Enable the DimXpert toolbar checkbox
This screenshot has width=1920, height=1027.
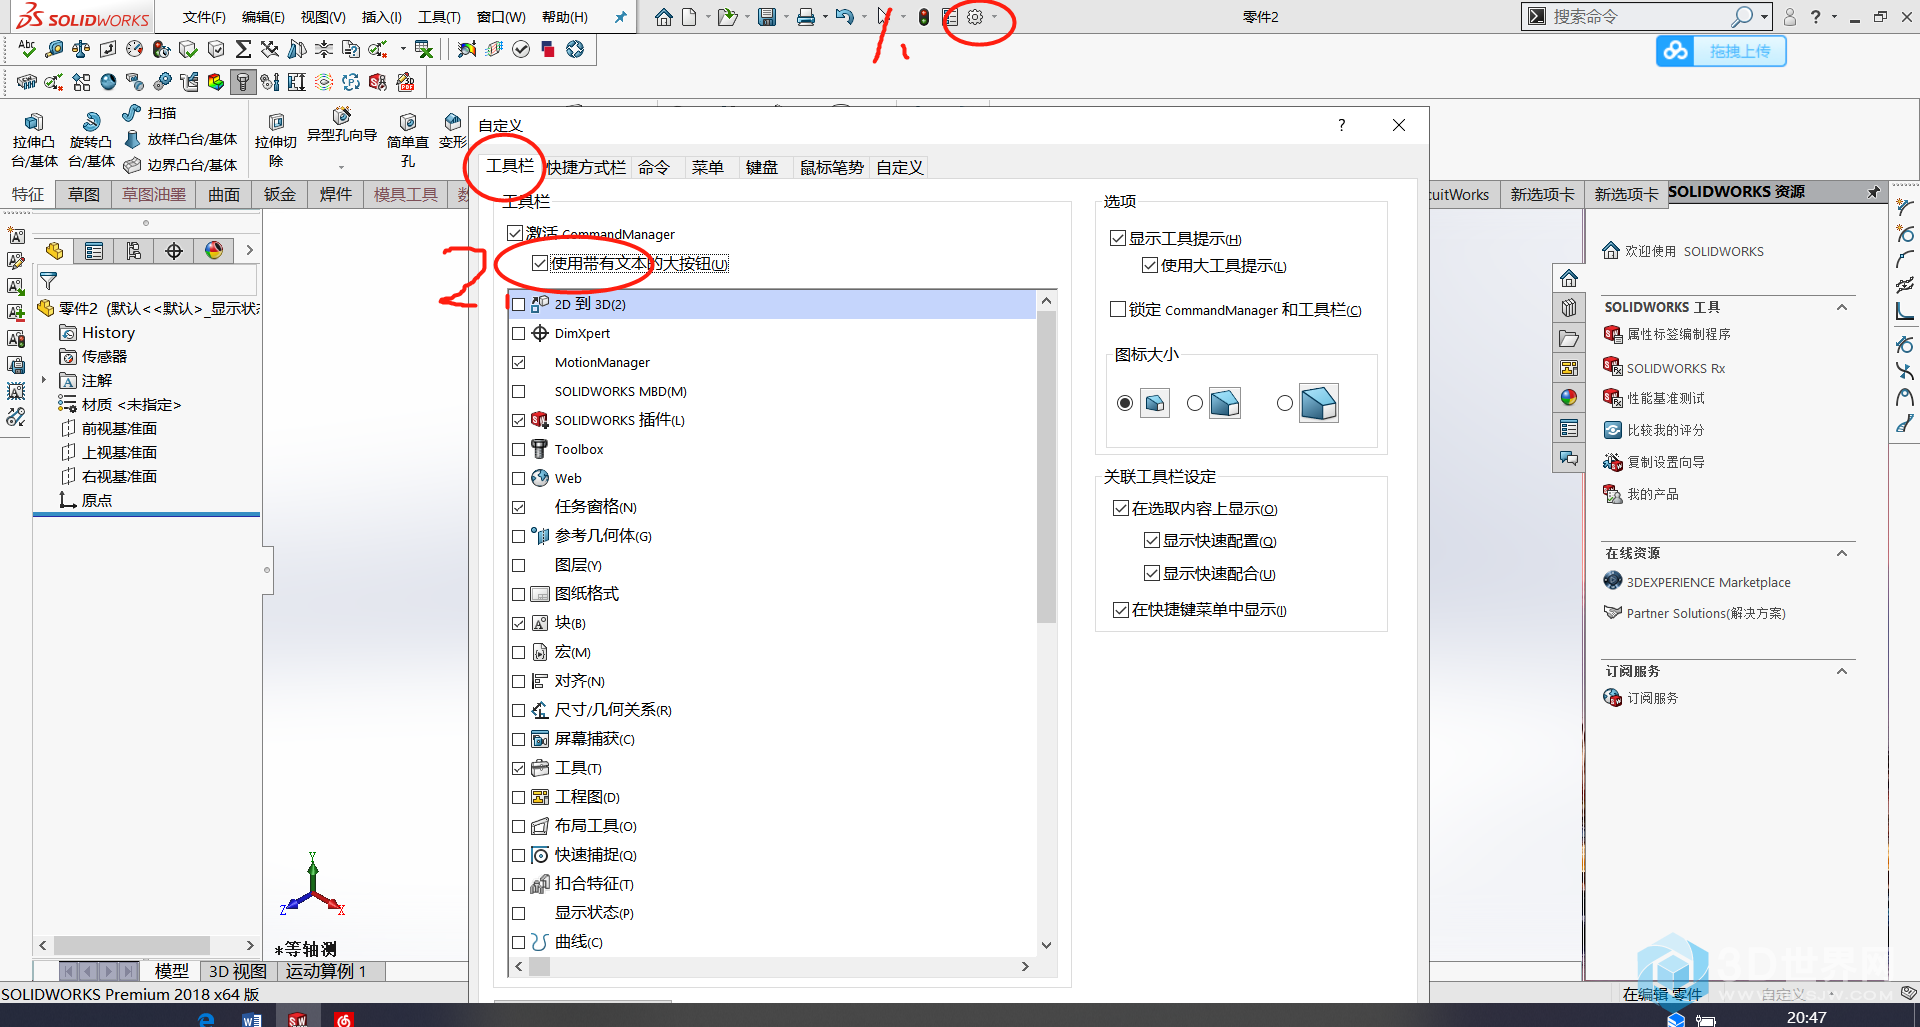[x=518, y=333]
